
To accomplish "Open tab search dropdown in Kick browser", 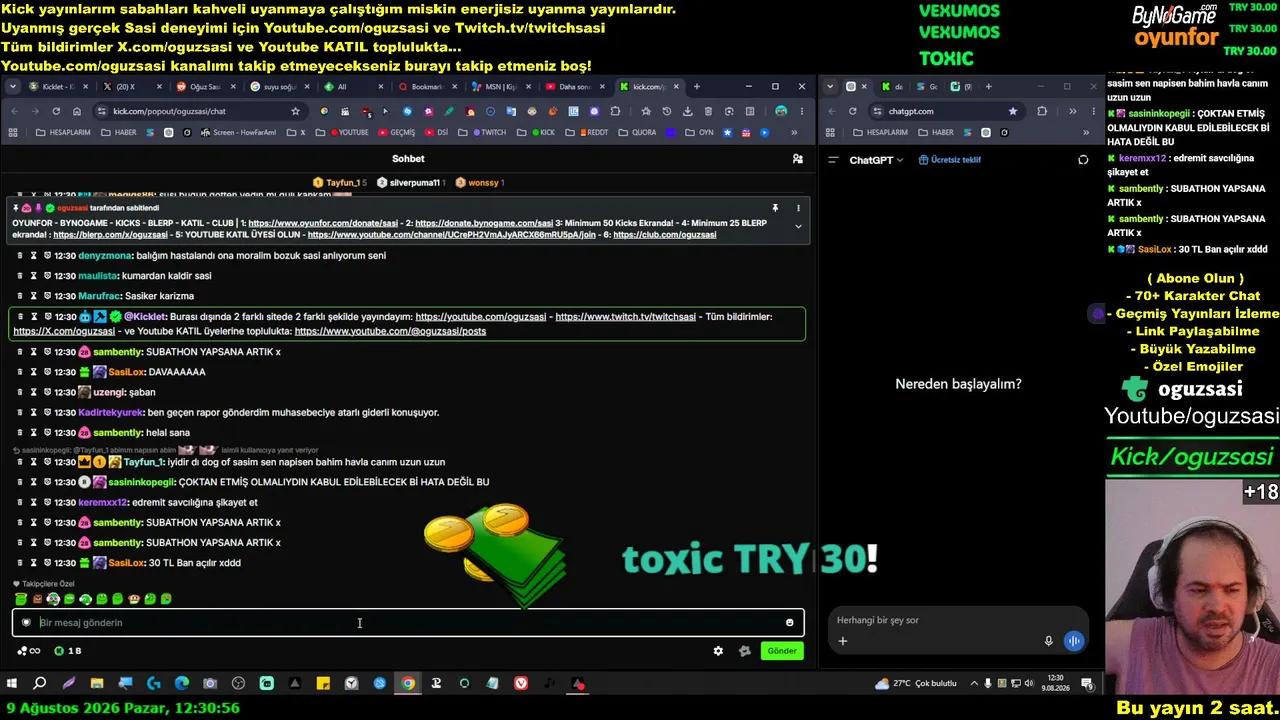I will pyautogui.click(x=13, y=87).
